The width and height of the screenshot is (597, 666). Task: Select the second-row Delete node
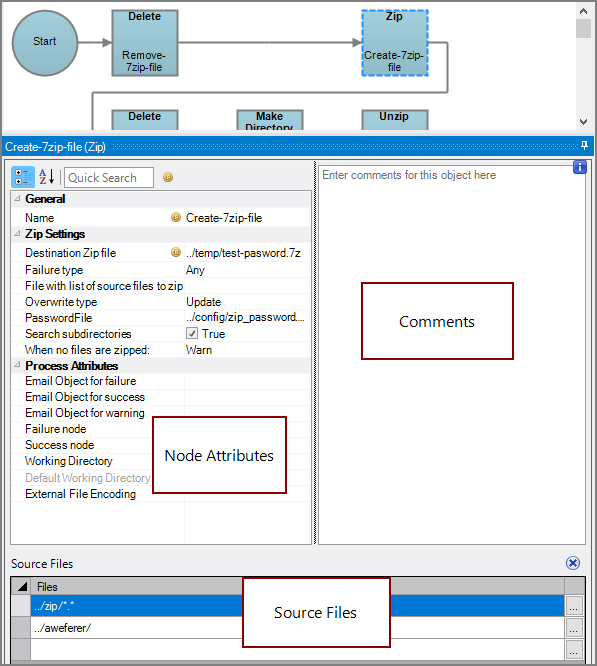145,120
